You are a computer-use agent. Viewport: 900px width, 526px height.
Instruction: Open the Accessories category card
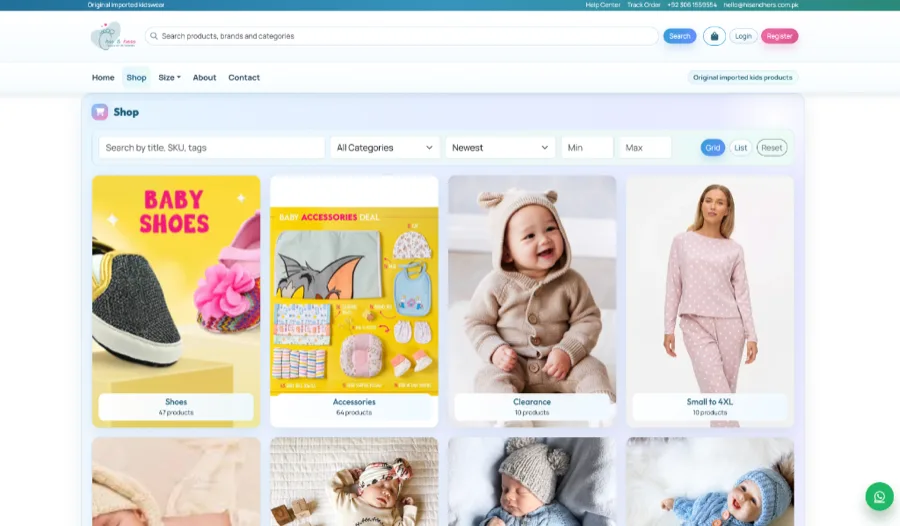(x=354, y=301)
